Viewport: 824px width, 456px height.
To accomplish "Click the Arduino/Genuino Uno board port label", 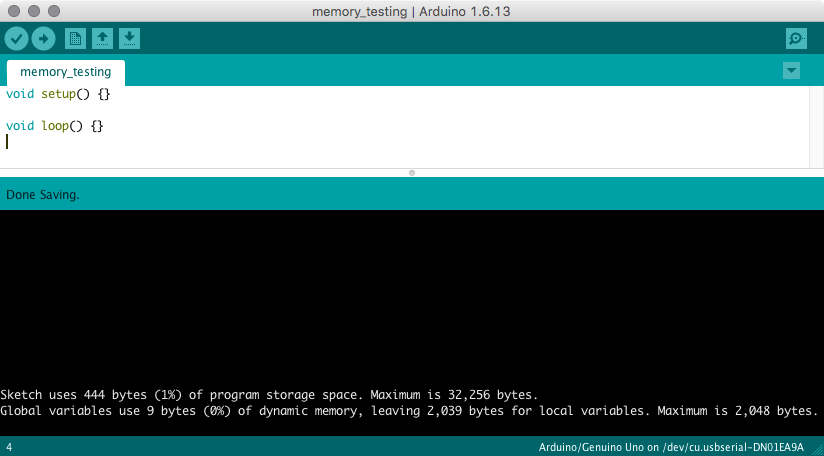I will click(x=667, y=446).
